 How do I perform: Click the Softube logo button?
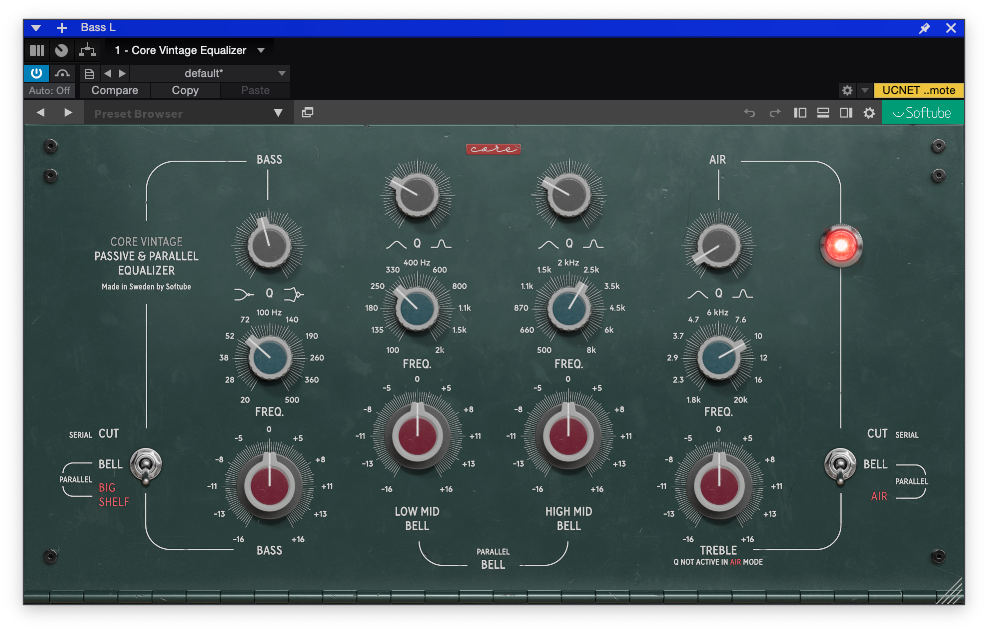pyautogui.click(x=922, y=113)
